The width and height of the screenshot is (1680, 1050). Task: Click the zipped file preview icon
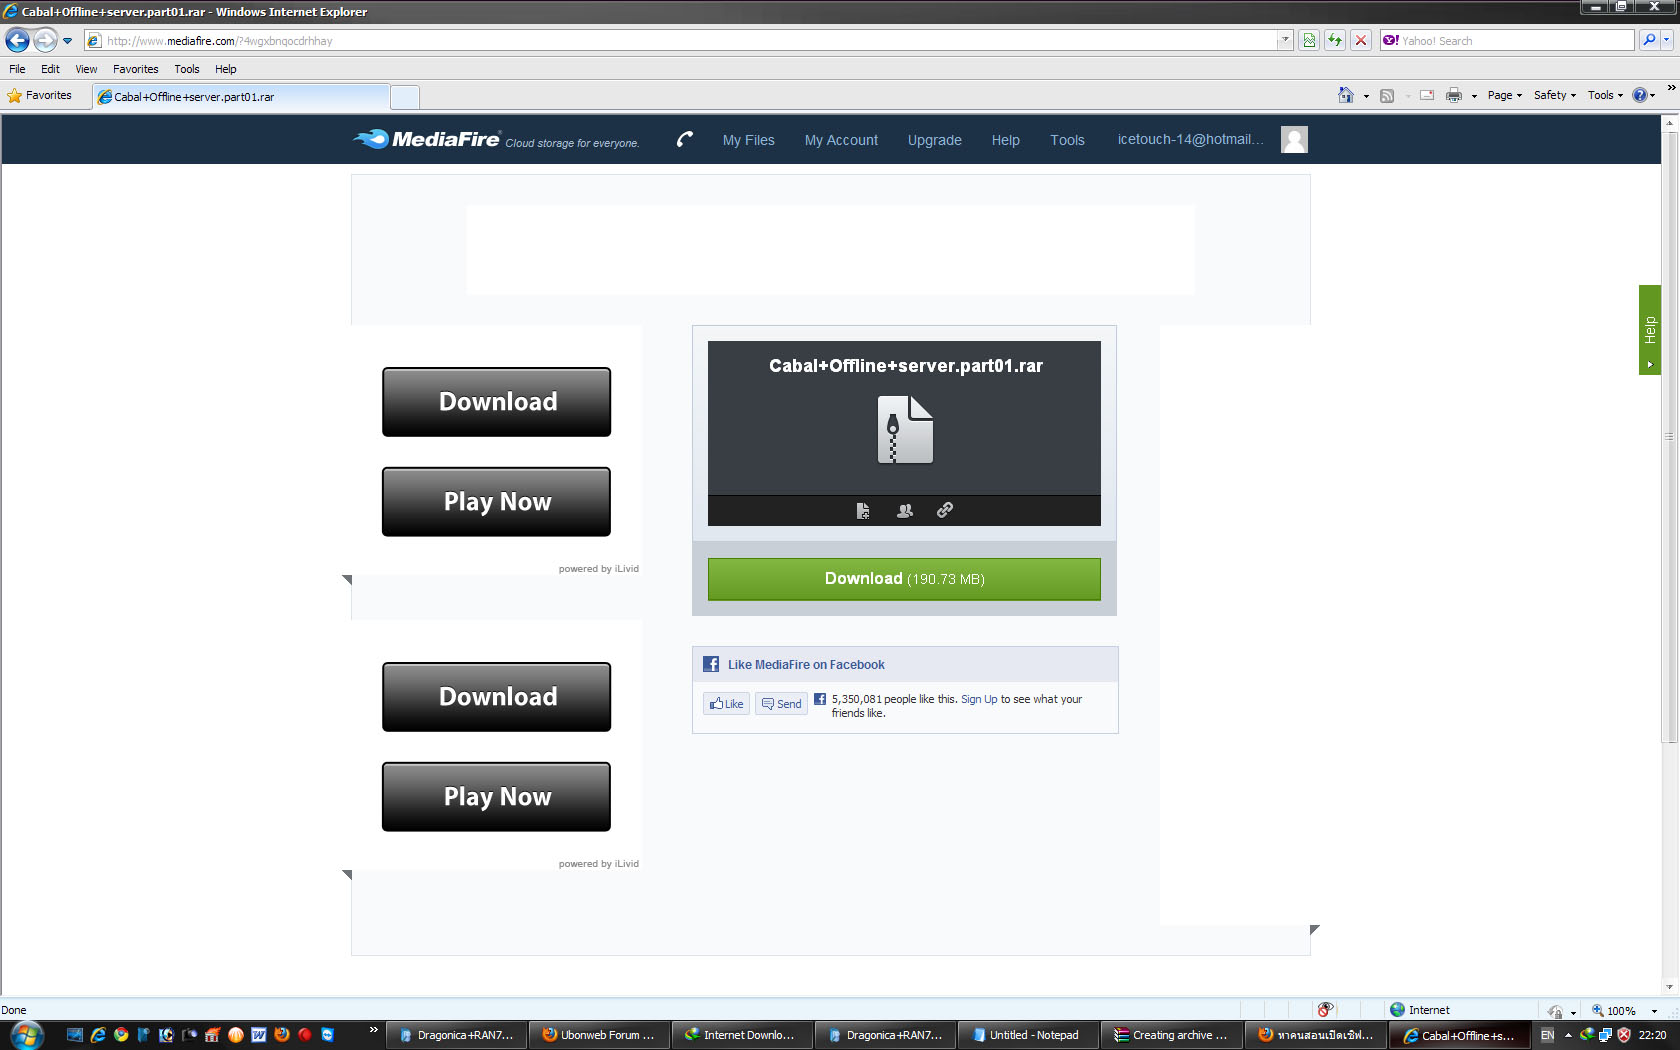click(x=905, y=429)
